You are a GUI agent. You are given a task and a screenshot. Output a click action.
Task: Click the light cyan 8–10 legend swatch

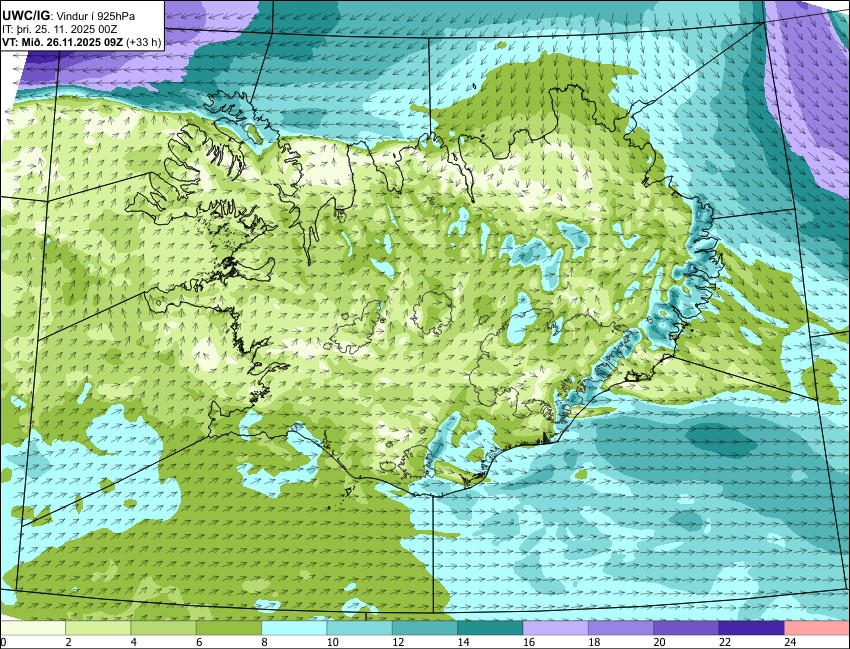coord(294,628)
